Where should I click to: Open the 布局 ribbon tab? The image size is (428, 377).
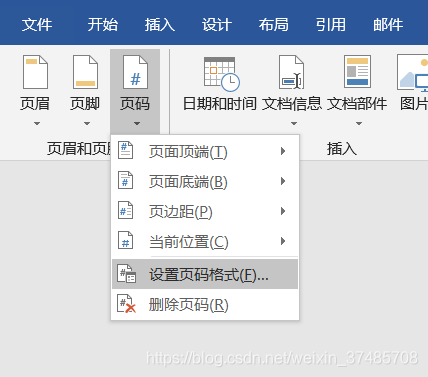coord(274,25)
